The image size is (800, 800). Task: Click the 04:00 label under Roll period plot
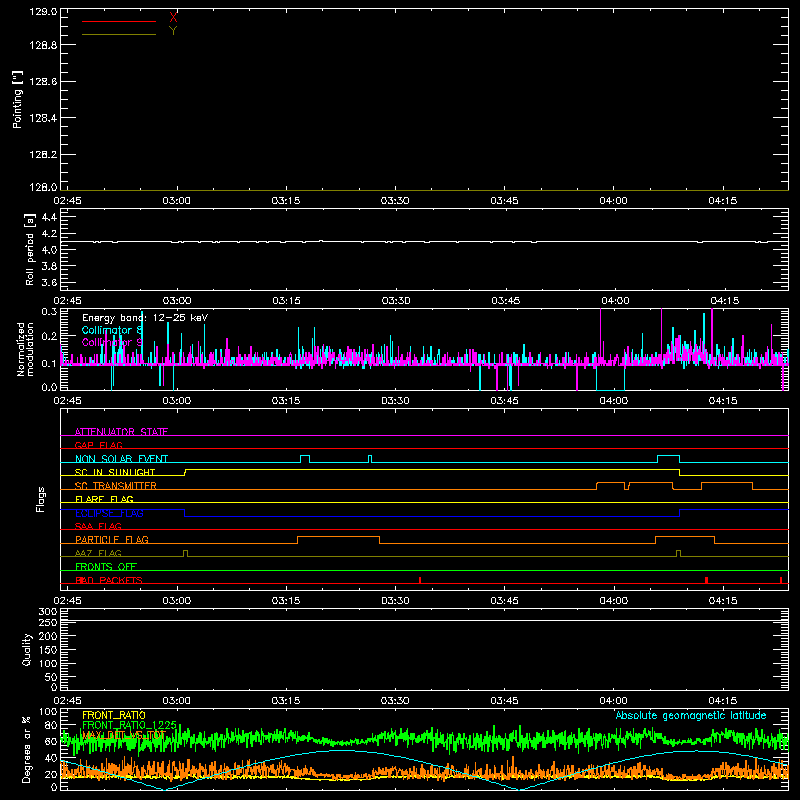click(x=615, y=301)
